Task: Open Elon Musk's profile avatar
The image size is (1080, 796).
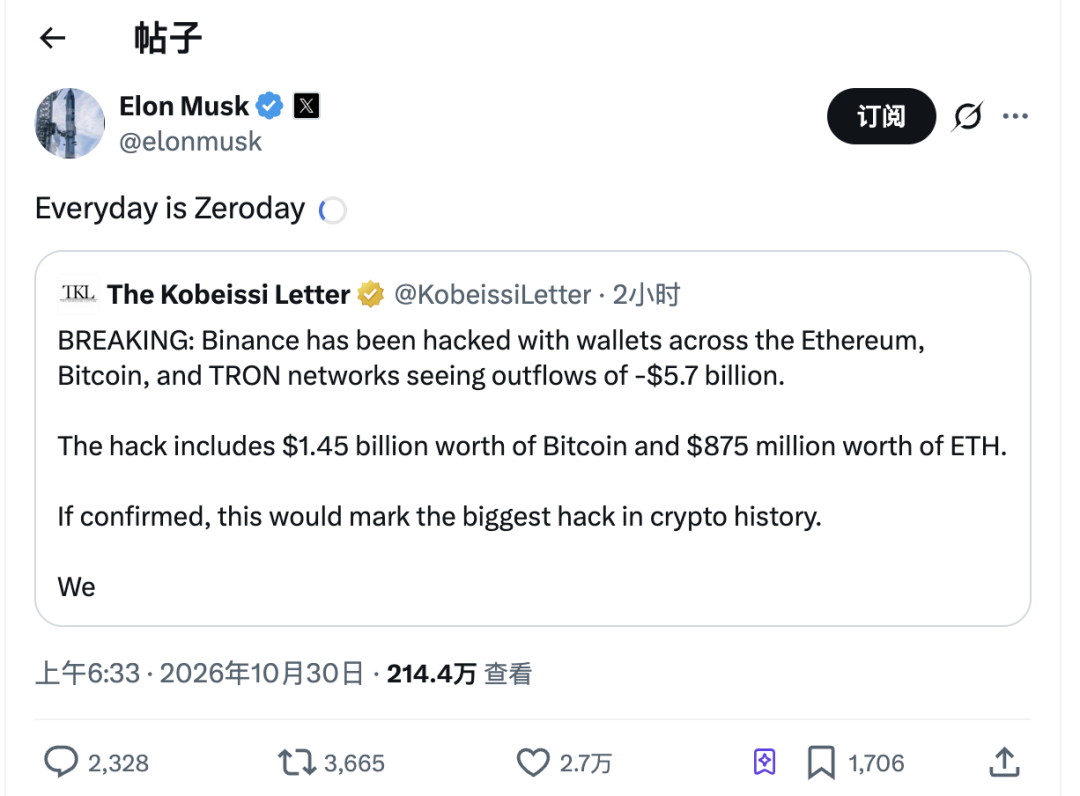Action: pos(70,123)
